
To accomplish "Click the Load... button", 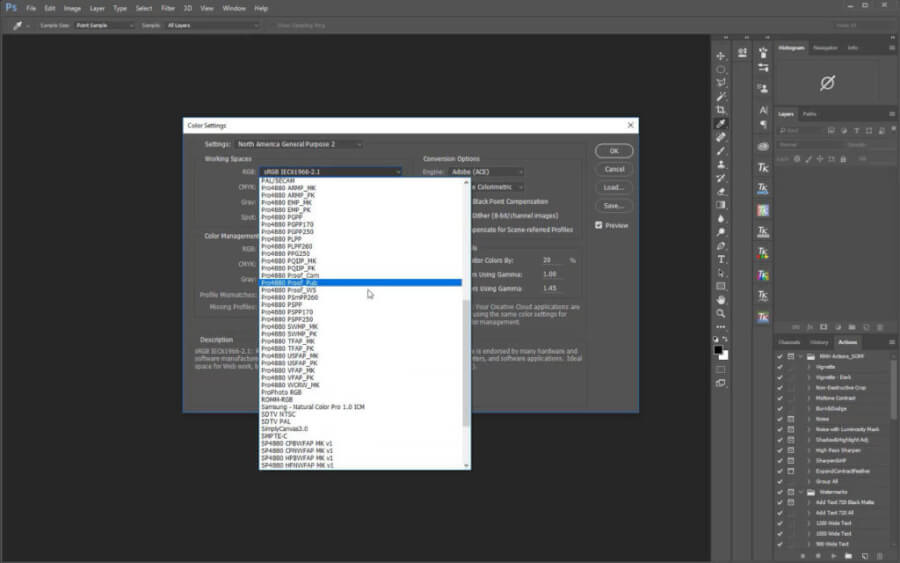I will pos(614,188).
